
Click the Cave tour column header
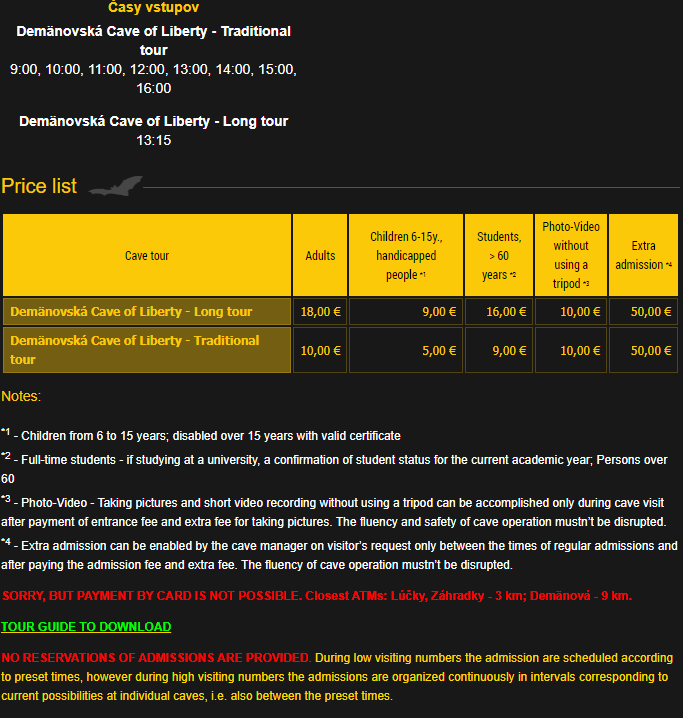[x=147, y=255]
